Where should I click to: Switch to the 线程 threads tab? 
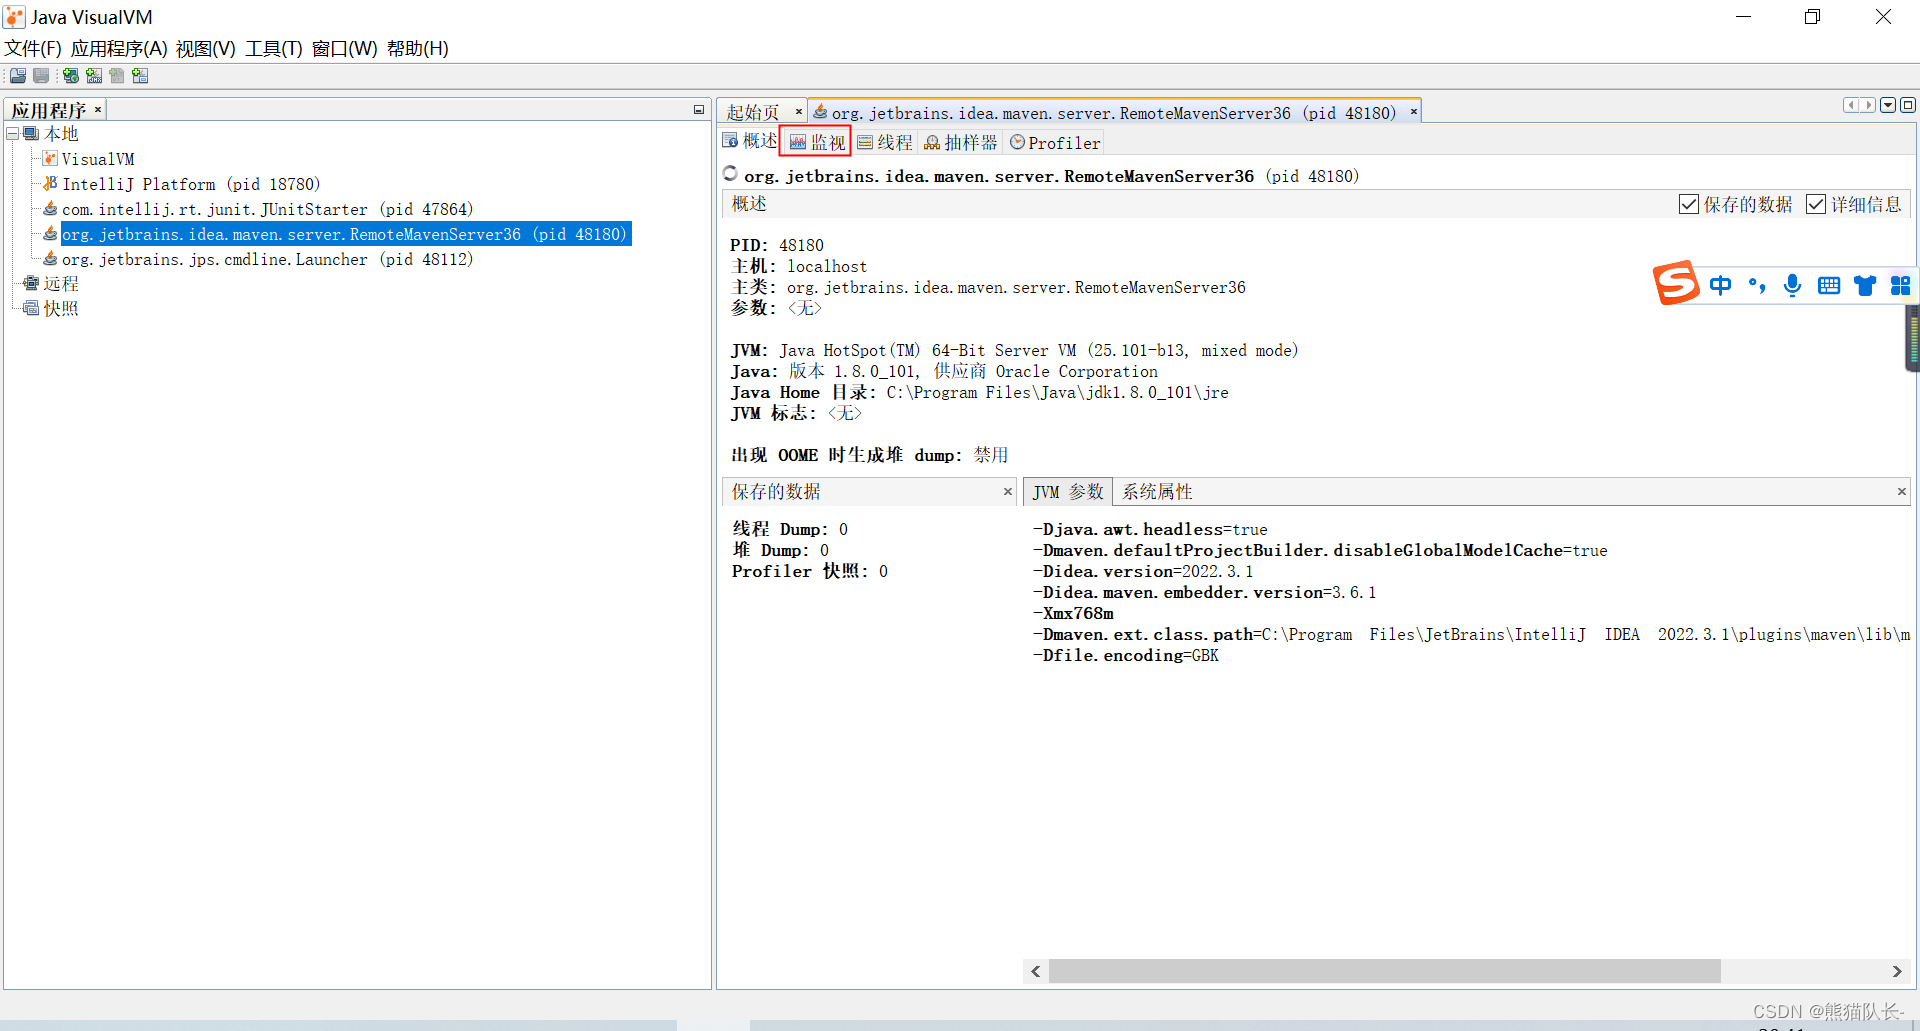884,142
